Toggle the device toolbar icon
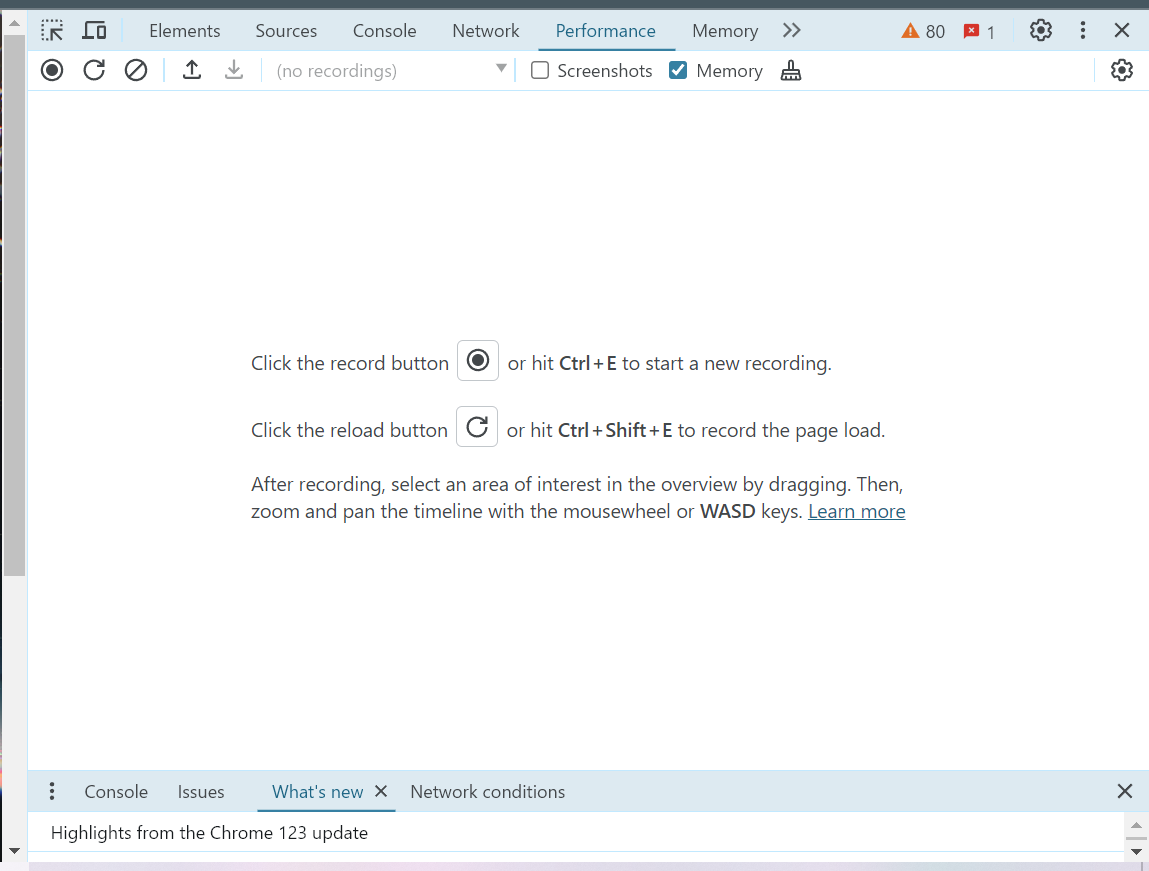Viewport: 1149px width, 871px height. 94,31
